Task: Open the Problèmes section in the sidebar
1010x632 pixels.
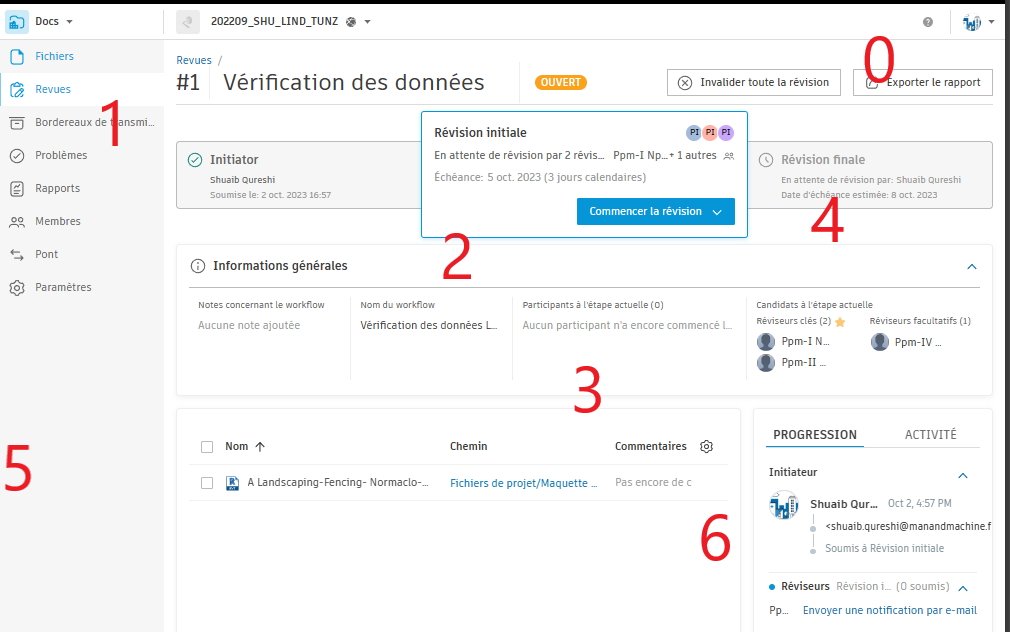Action: [x=62, y=155]
